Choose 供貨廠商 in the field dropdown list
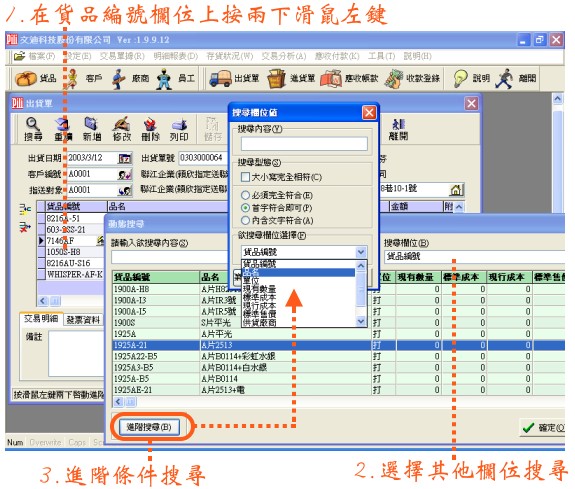The height and width of the screenshot is (489, 575). (298, 323)
